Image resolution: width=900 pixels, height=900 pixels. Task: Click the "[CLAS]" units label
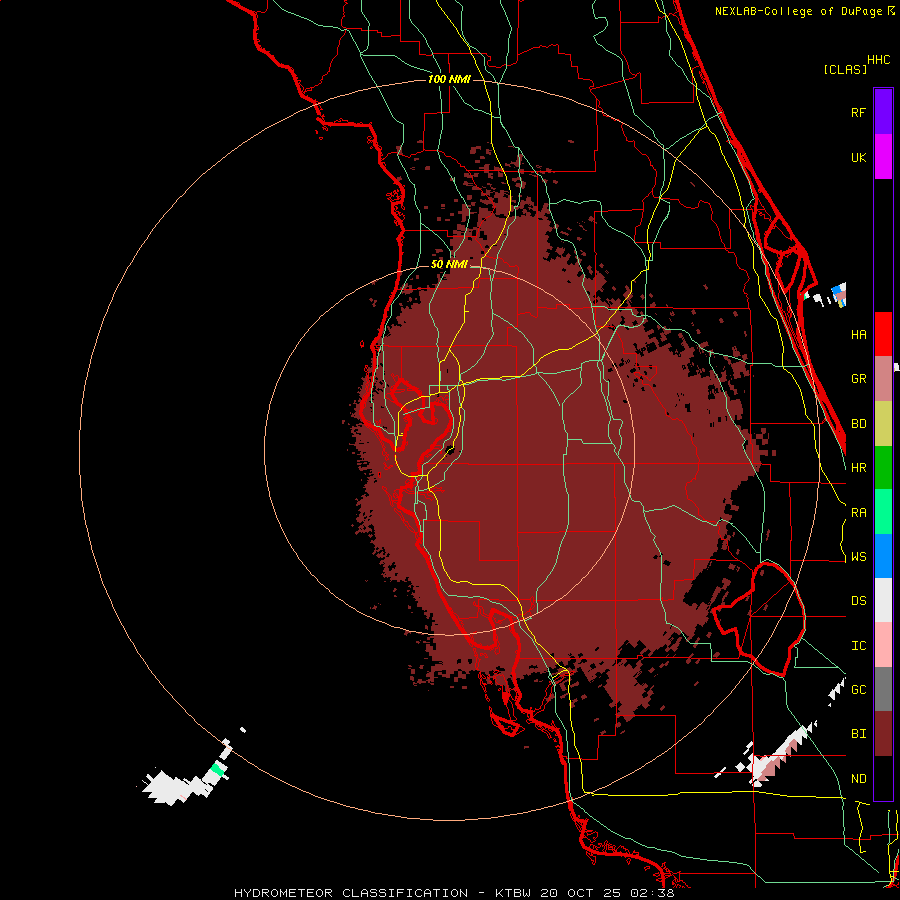(845, 70)
